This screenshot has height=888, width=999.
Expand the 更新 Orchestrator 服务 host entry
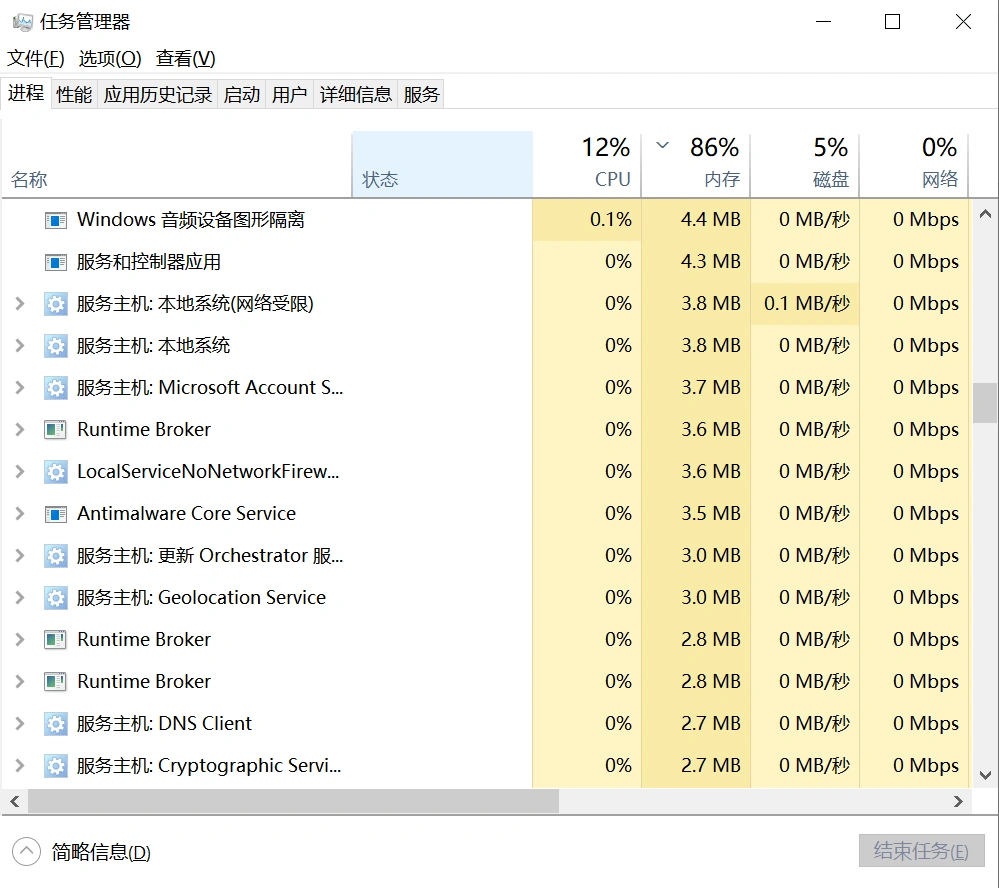[18, 555]
